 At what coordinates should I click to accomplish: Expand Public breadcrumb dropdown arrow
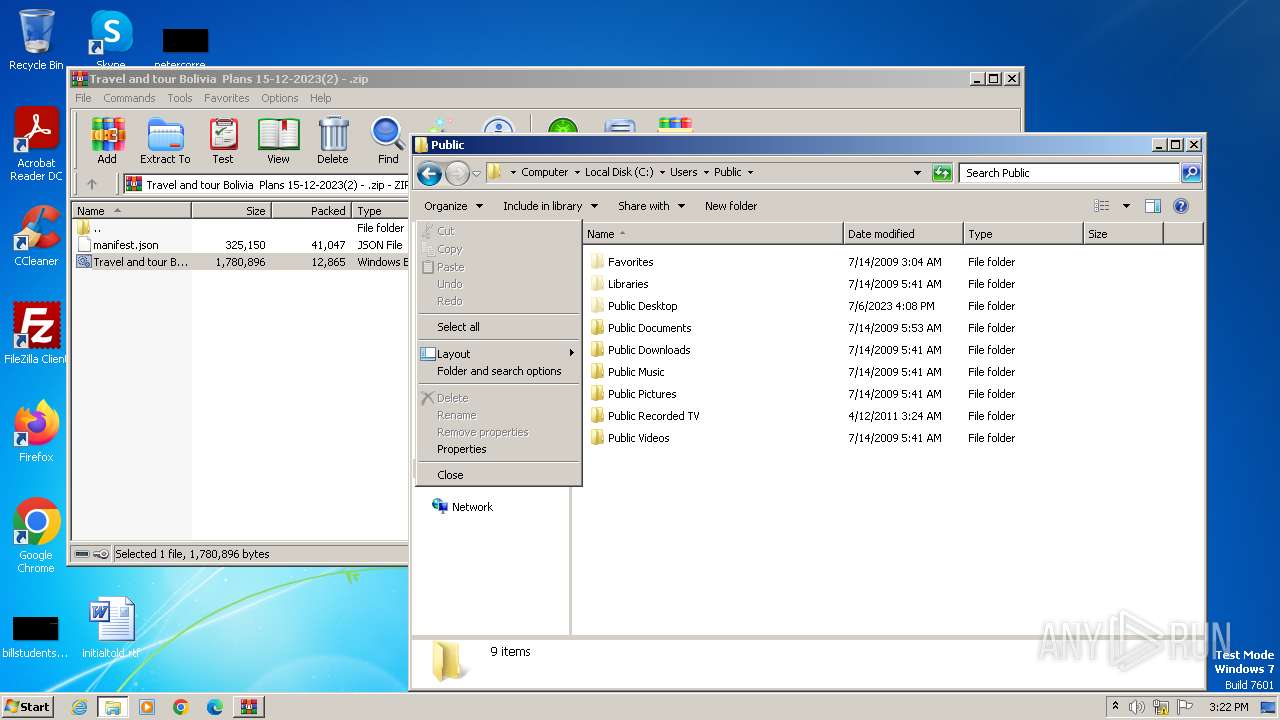750,172
